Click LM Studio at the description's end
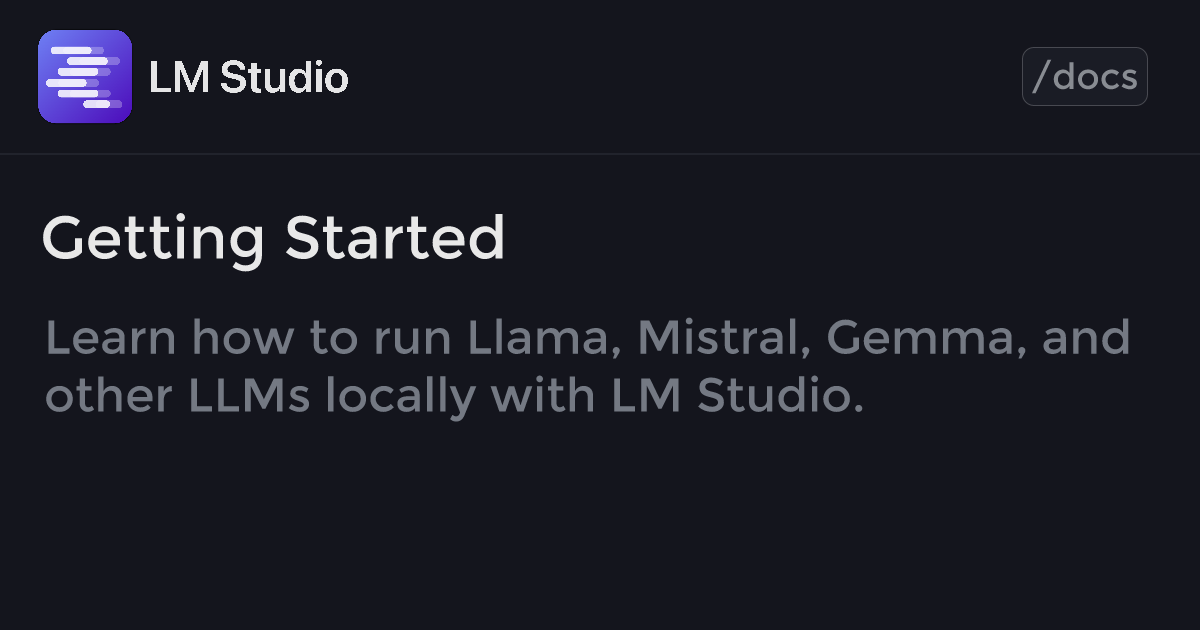This screenshot has width=1200, height=630. click(738, 395)
